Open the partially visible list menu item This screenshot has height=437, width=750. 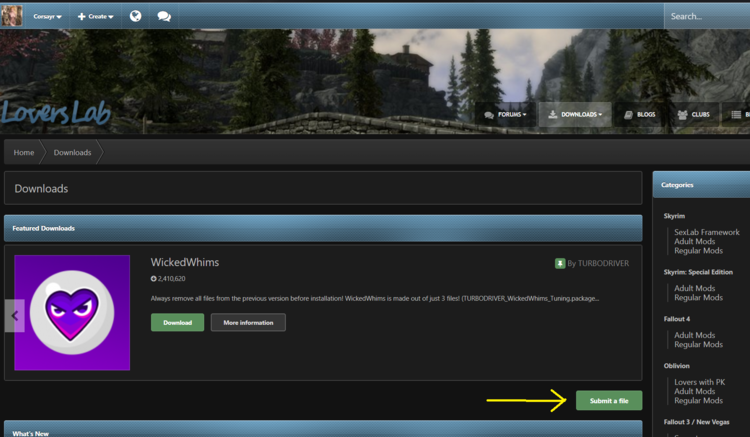point(737,115)
